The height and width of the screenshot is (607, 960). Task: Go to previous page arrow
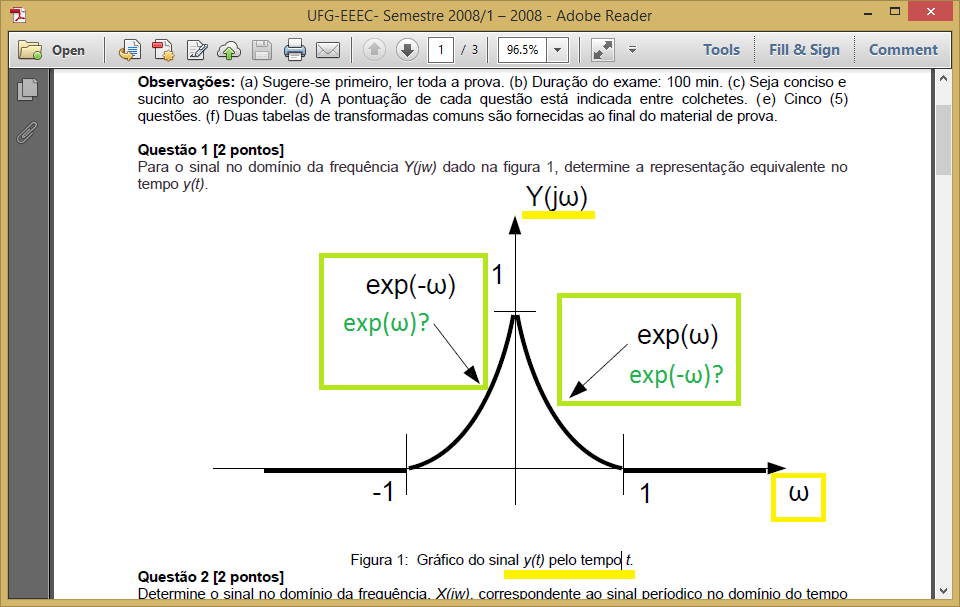click(x=374, y=50)
